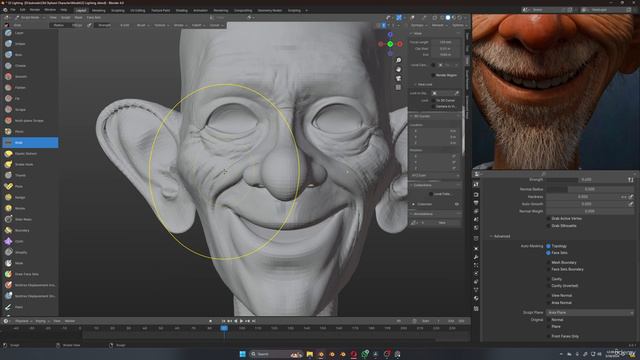The height and width of the screenshot is (360, 640).
Task: Toggle Topology auto-masking option
Action: click(549, 246)
